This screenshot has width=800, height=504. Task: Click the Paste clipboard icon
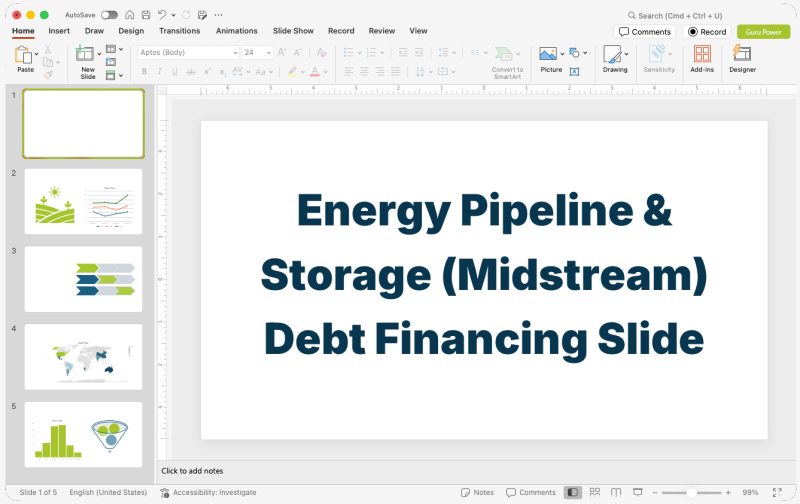pyautogui.click(x=23, y=55)
